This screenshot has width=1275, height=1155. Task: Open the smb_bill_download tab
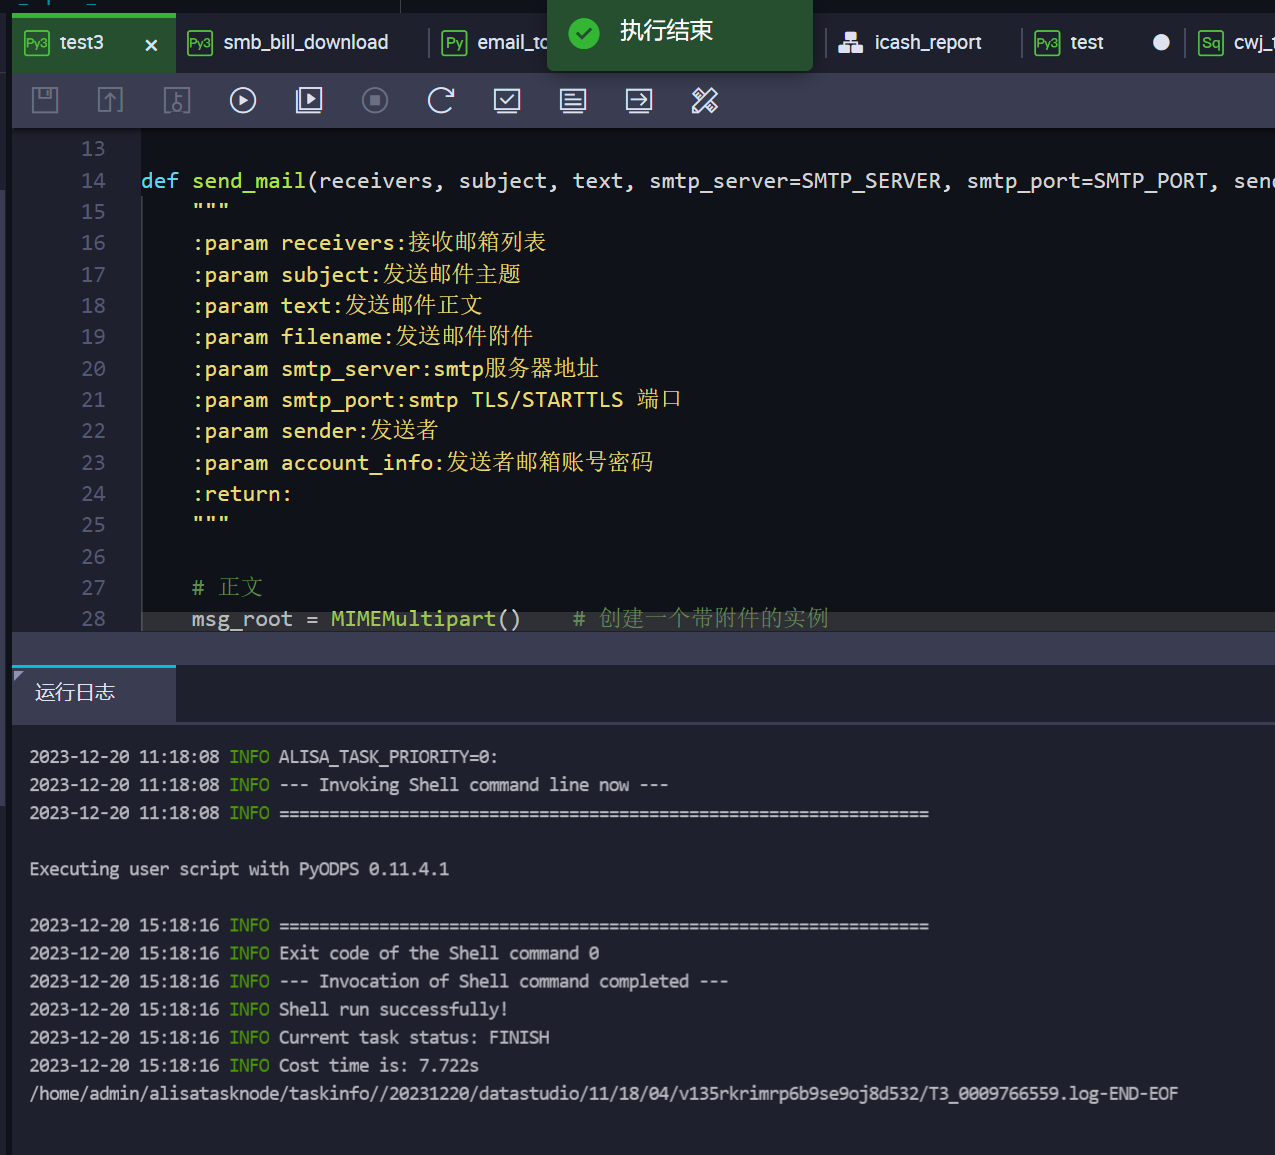click(306, 43)
